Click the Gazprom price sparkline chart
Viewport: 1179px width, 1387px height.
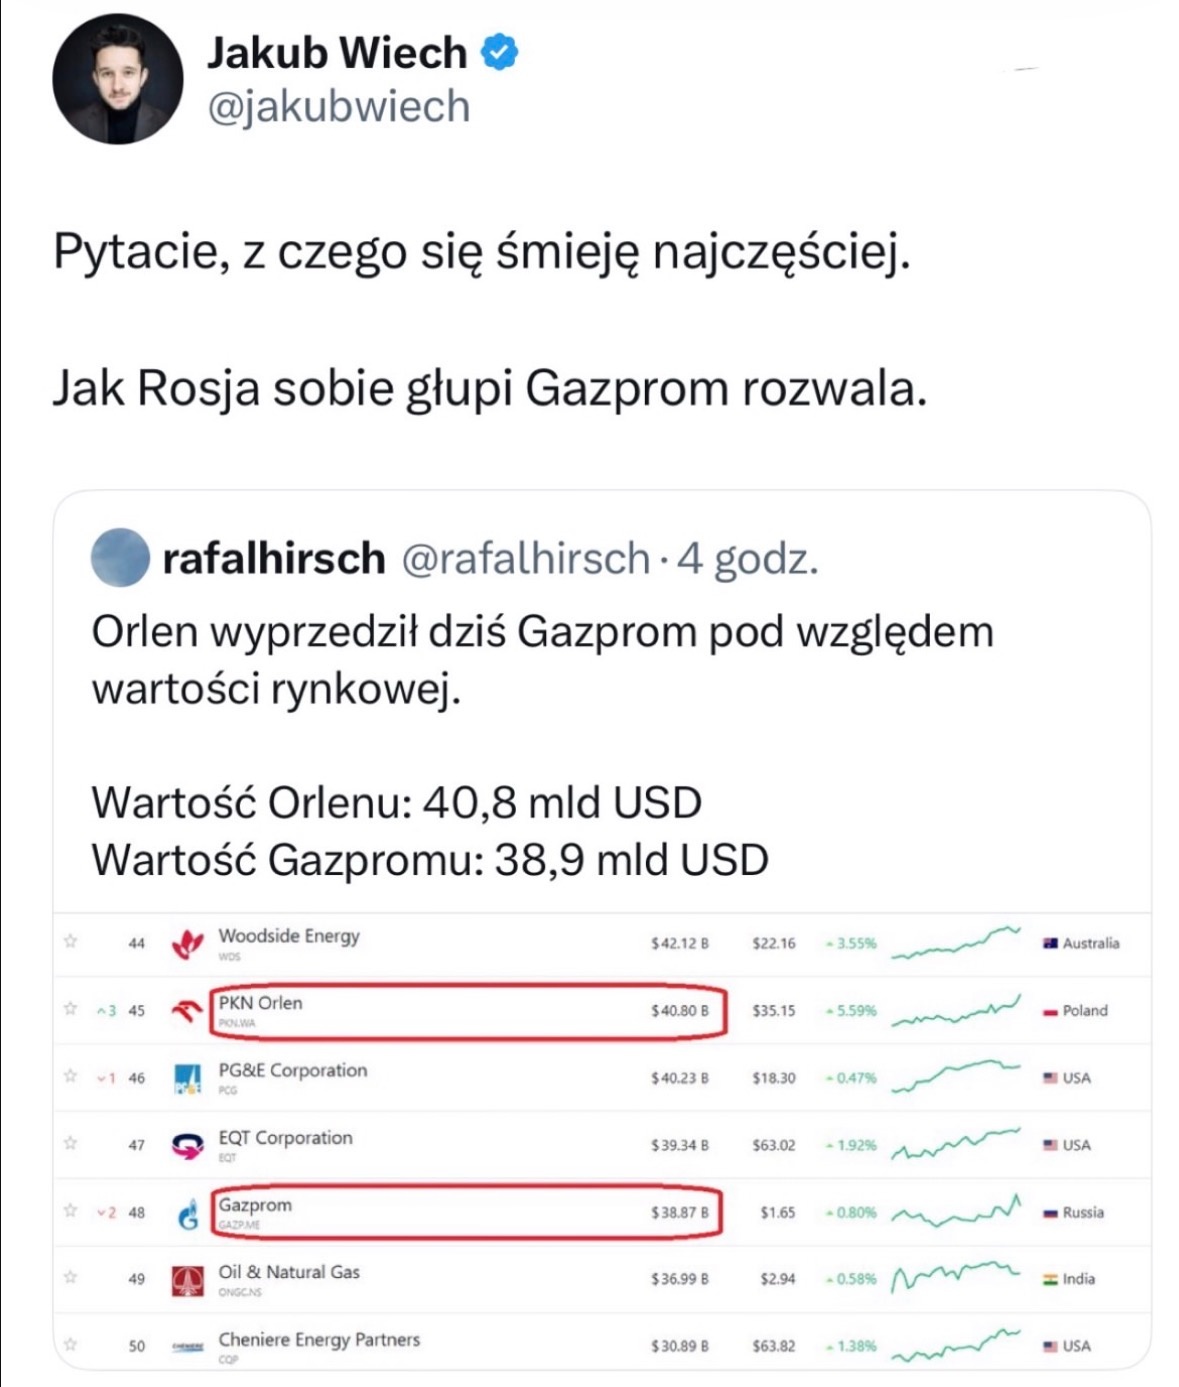coord(955,1212)
